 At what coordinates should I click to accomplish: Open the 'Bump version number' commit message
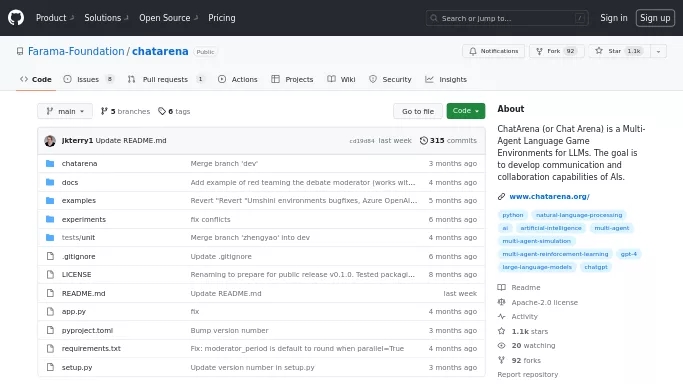coord(229,330)
